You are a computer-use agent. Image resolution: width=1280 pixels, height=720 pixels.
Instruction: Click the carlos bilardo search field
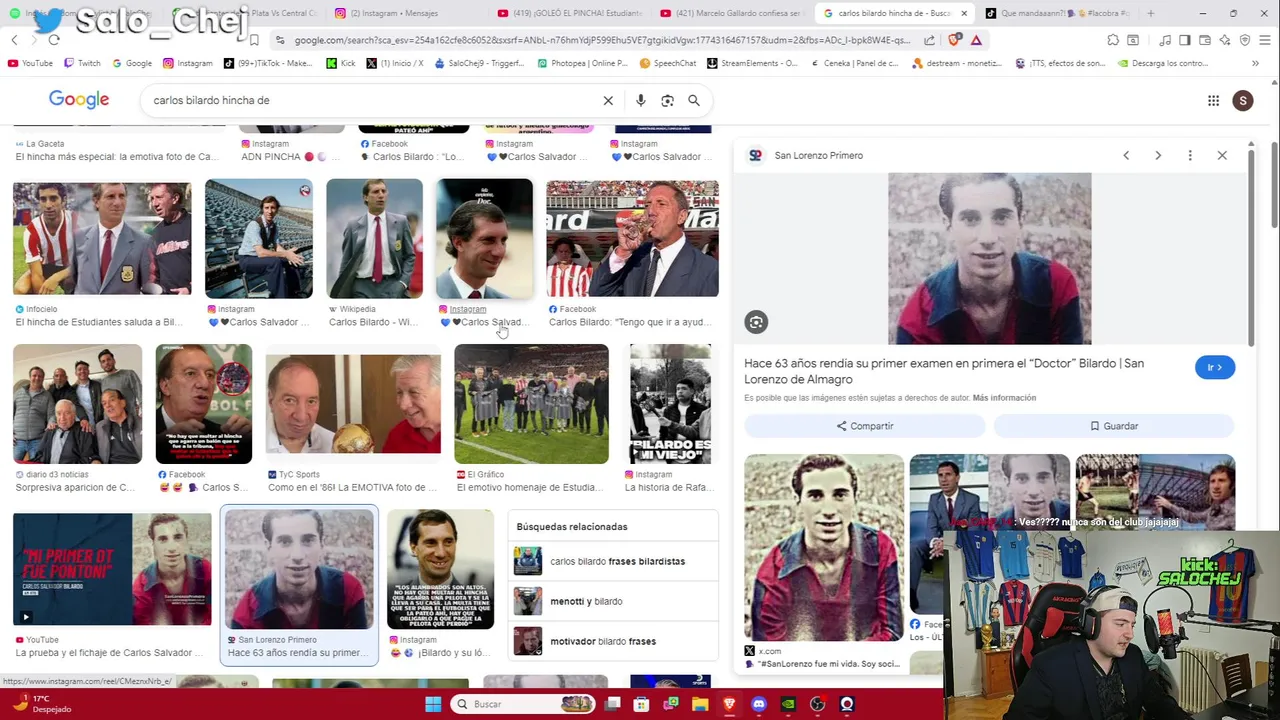(x=370, y=100)
